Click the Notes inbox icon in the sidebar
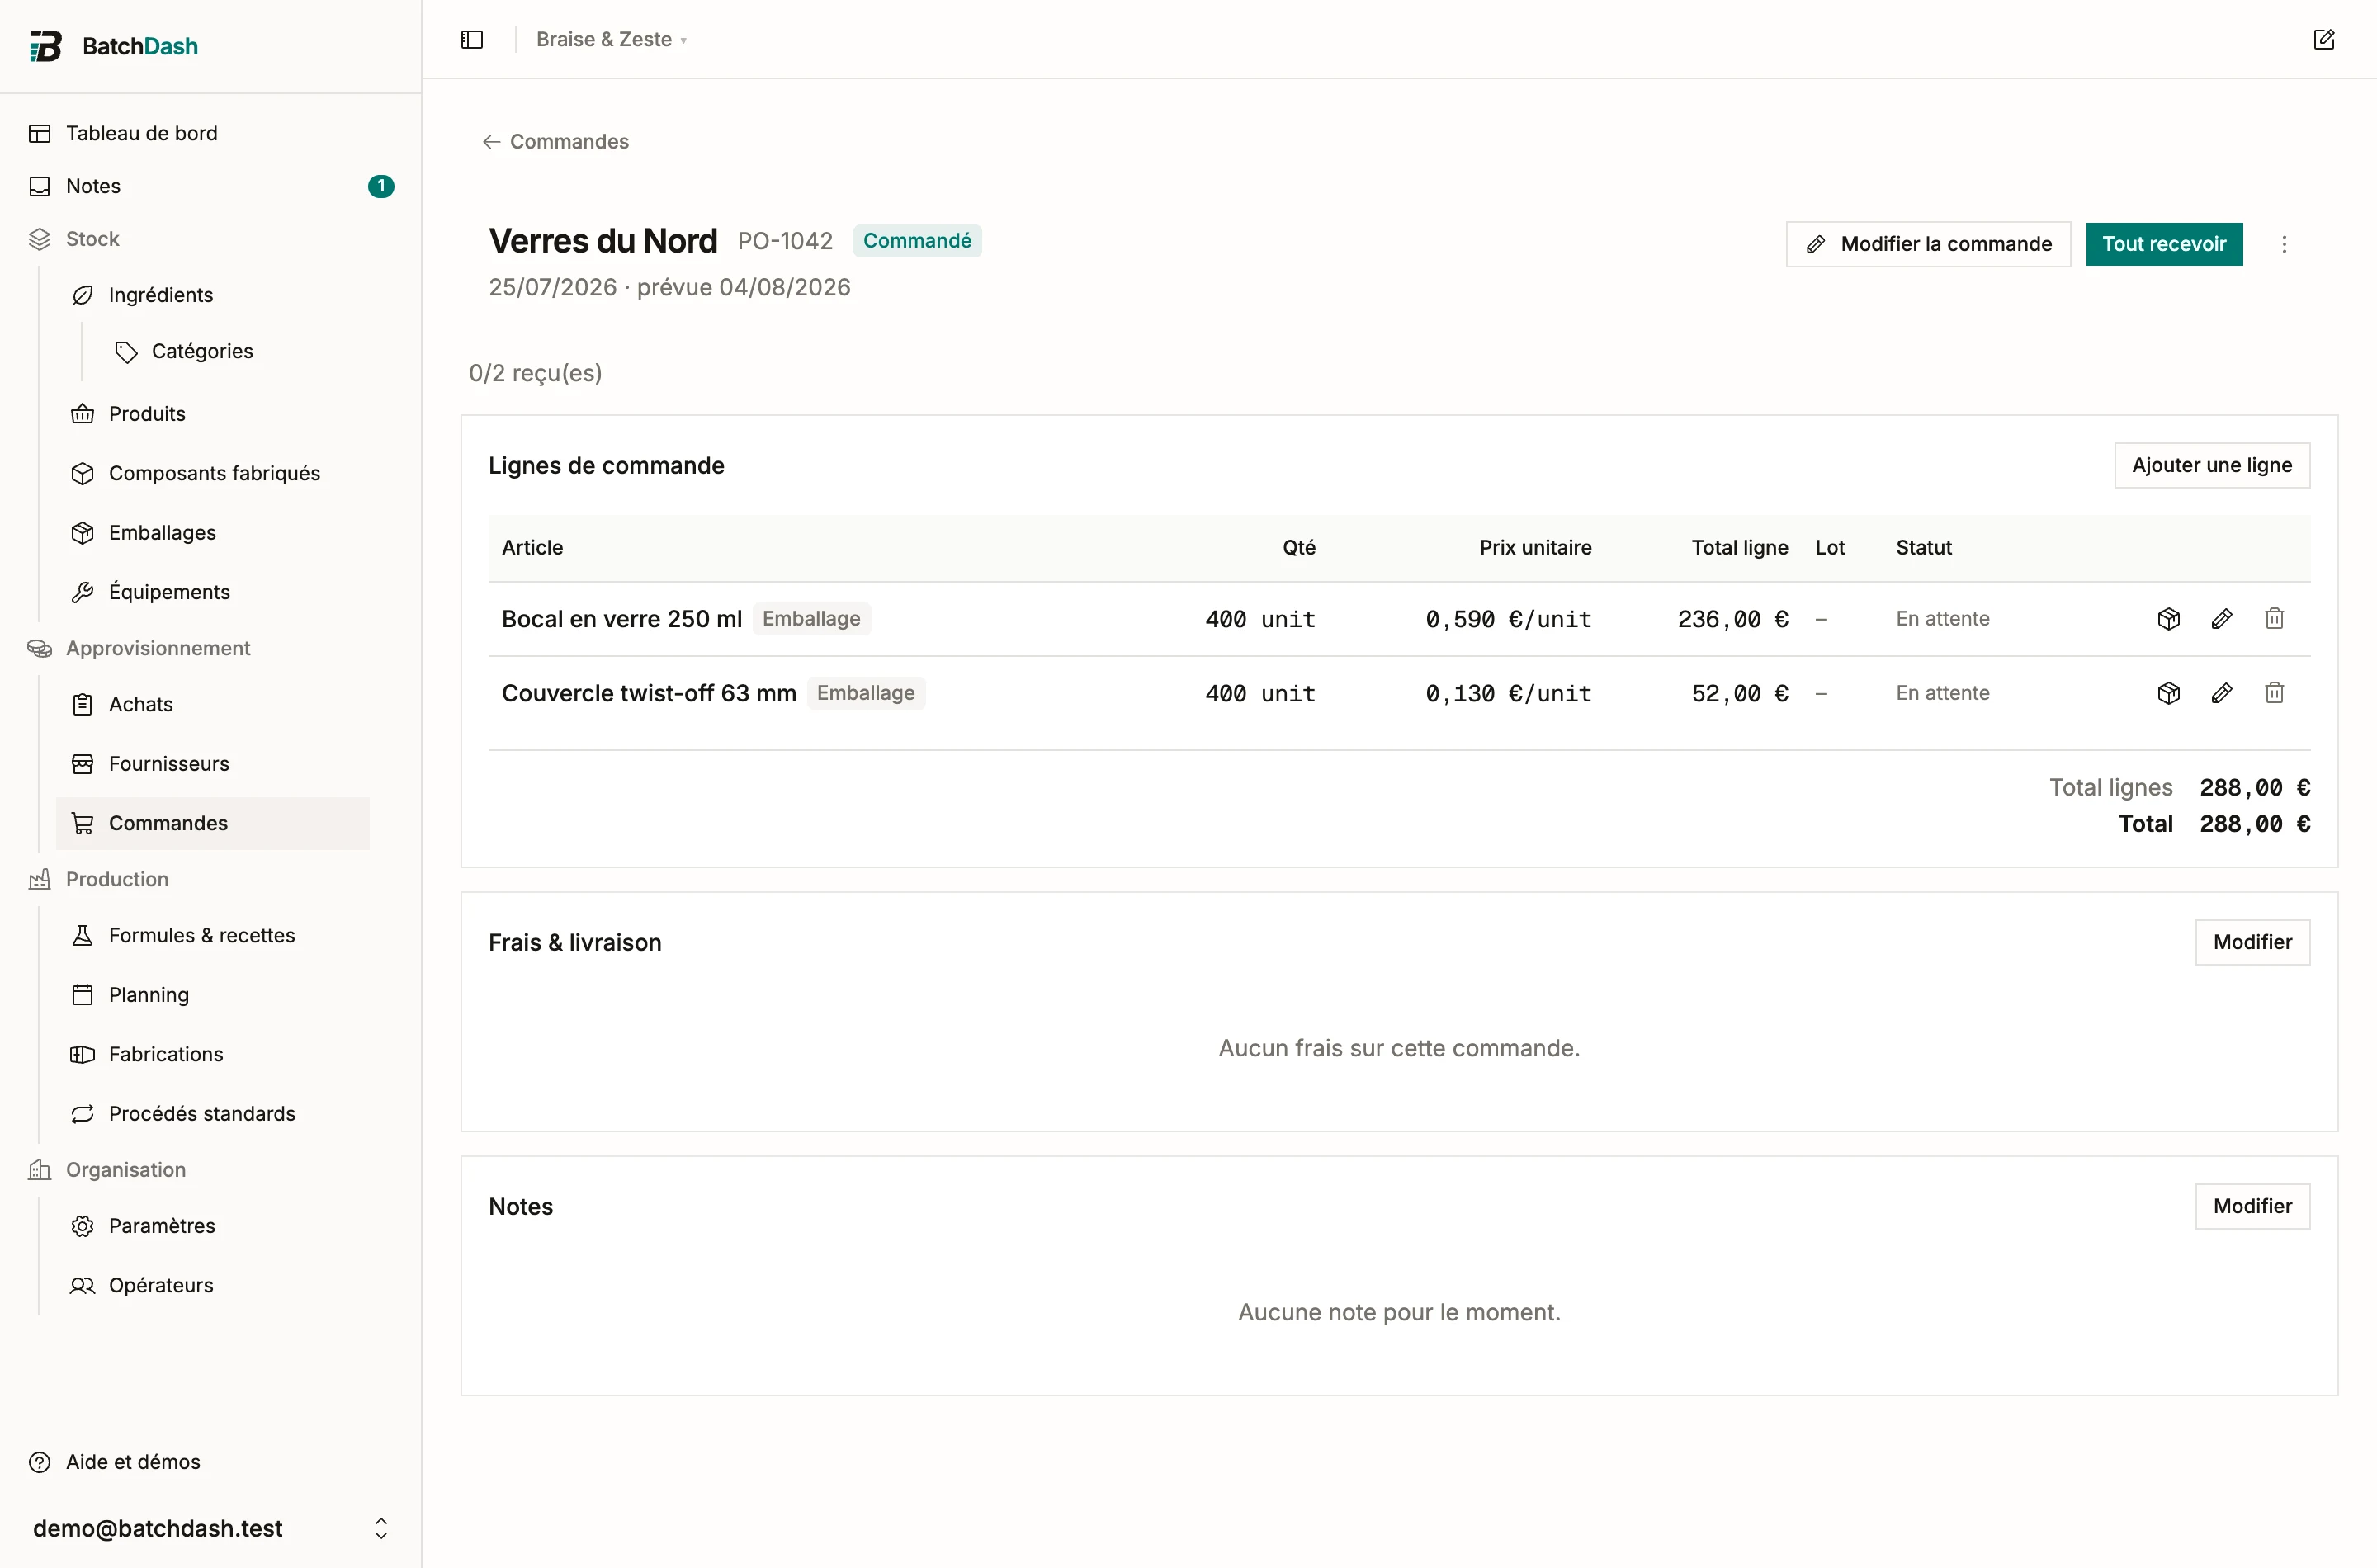 point(40,186)
